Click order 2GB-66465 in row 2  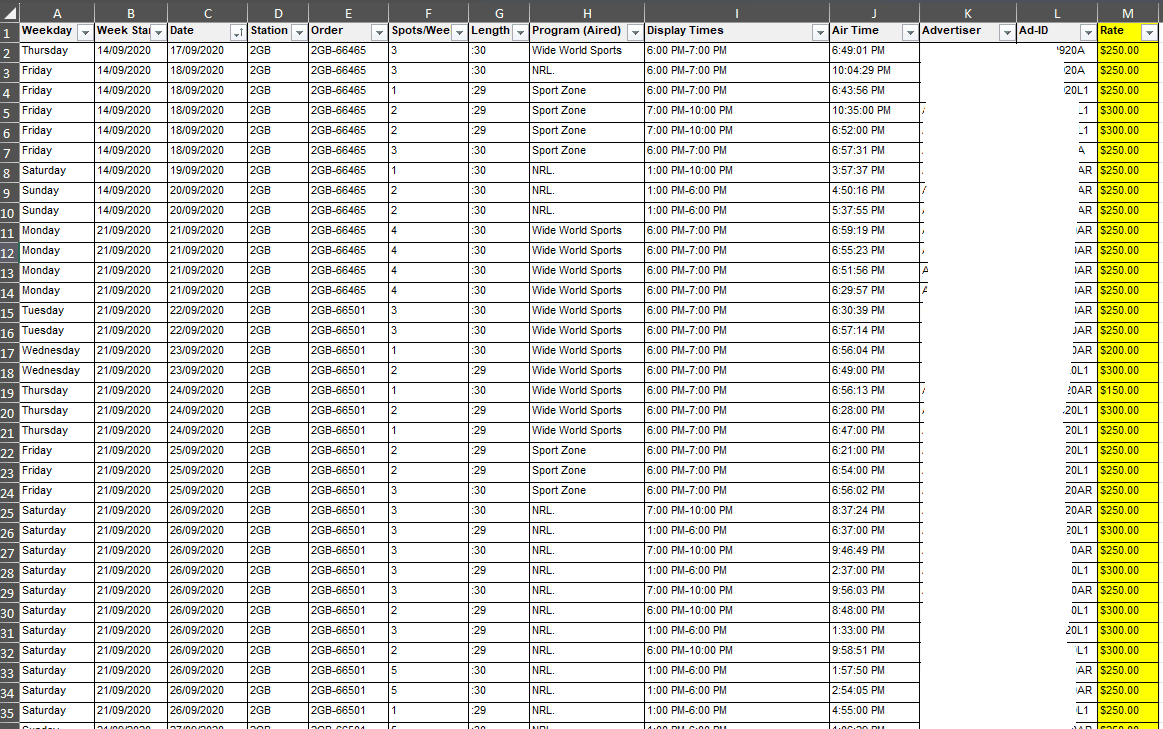click(x=338, y=50)
